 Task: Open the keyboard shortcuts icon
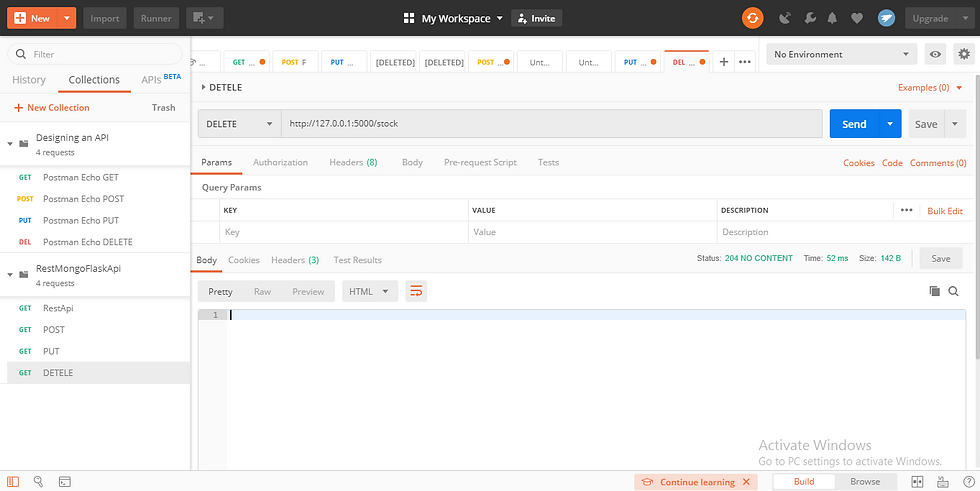pos(943,482)
